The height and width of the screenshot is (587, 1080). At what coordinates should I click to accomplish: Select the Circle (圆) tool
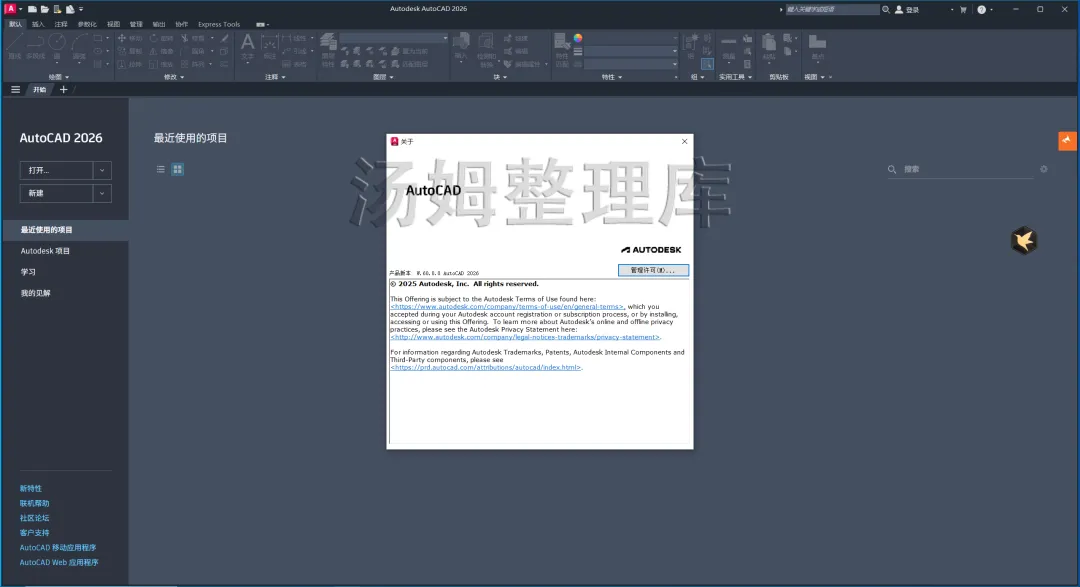tap(57, 47)
